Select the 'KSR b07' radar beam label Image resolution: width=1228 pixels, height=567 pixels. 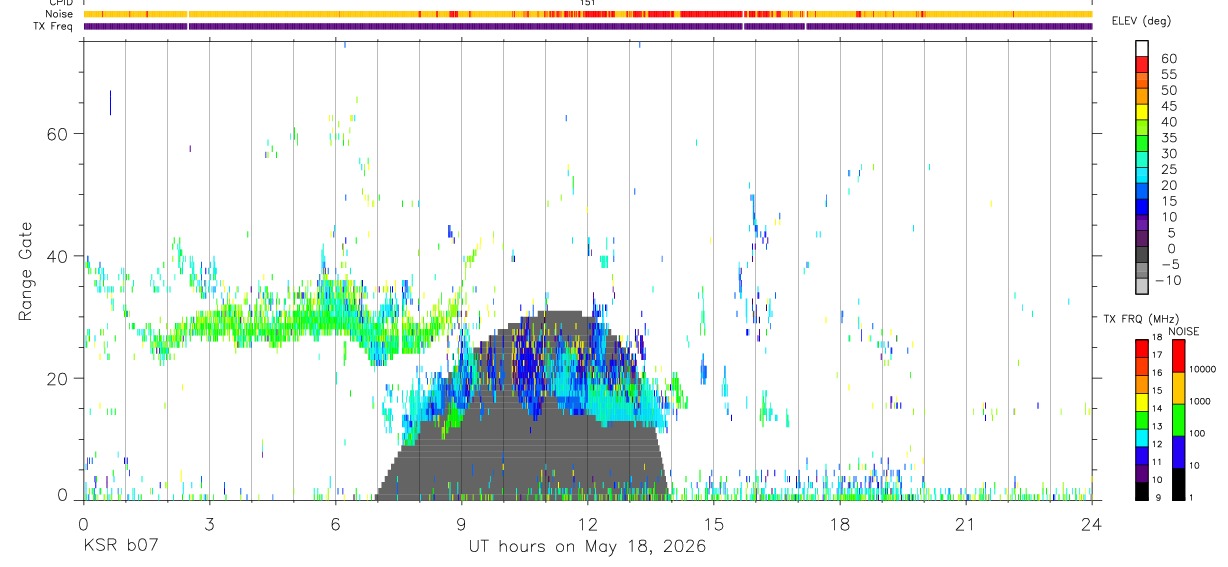tap(120, 546)
